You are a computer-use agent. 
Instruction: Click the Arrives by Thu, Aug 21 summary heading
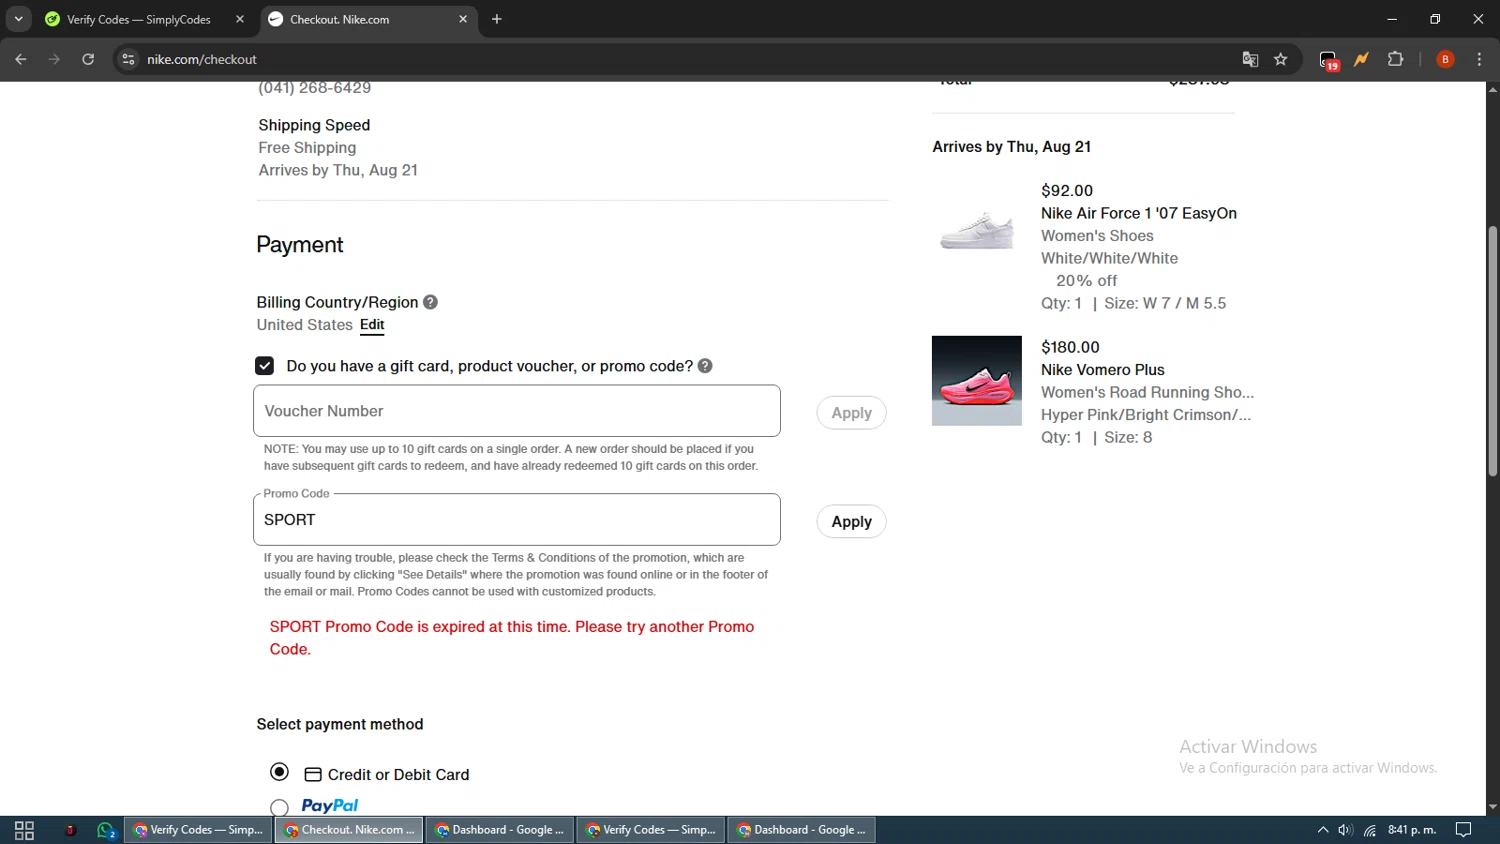1012,147
